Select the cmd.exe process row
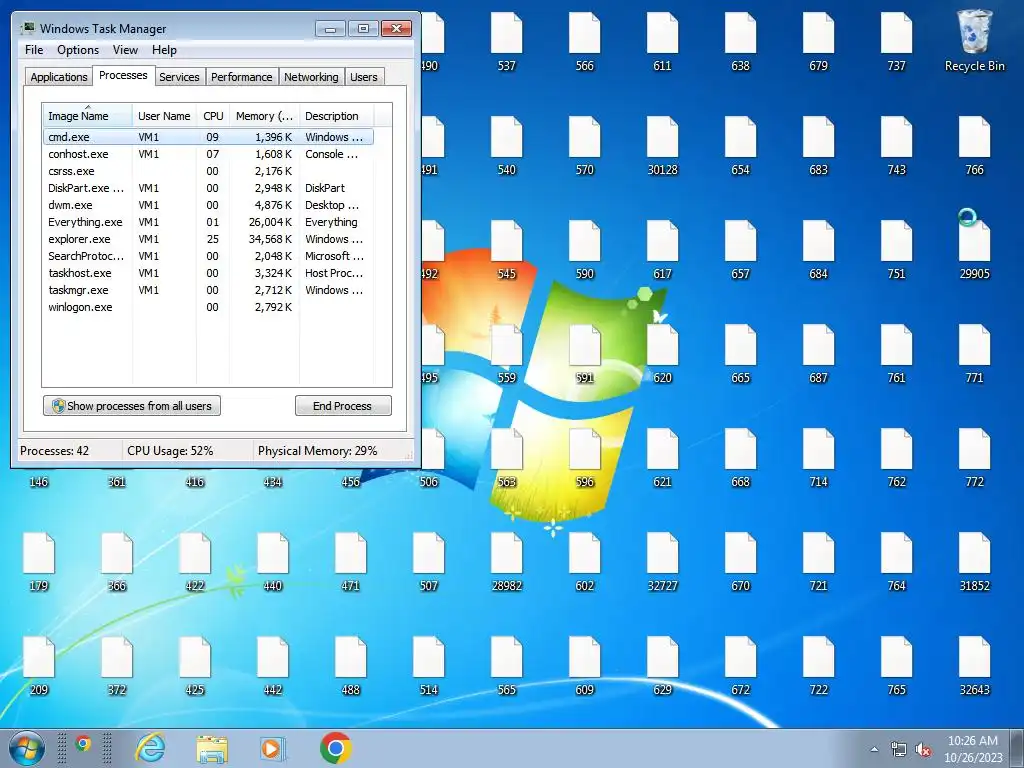 (x=208, y=137)
